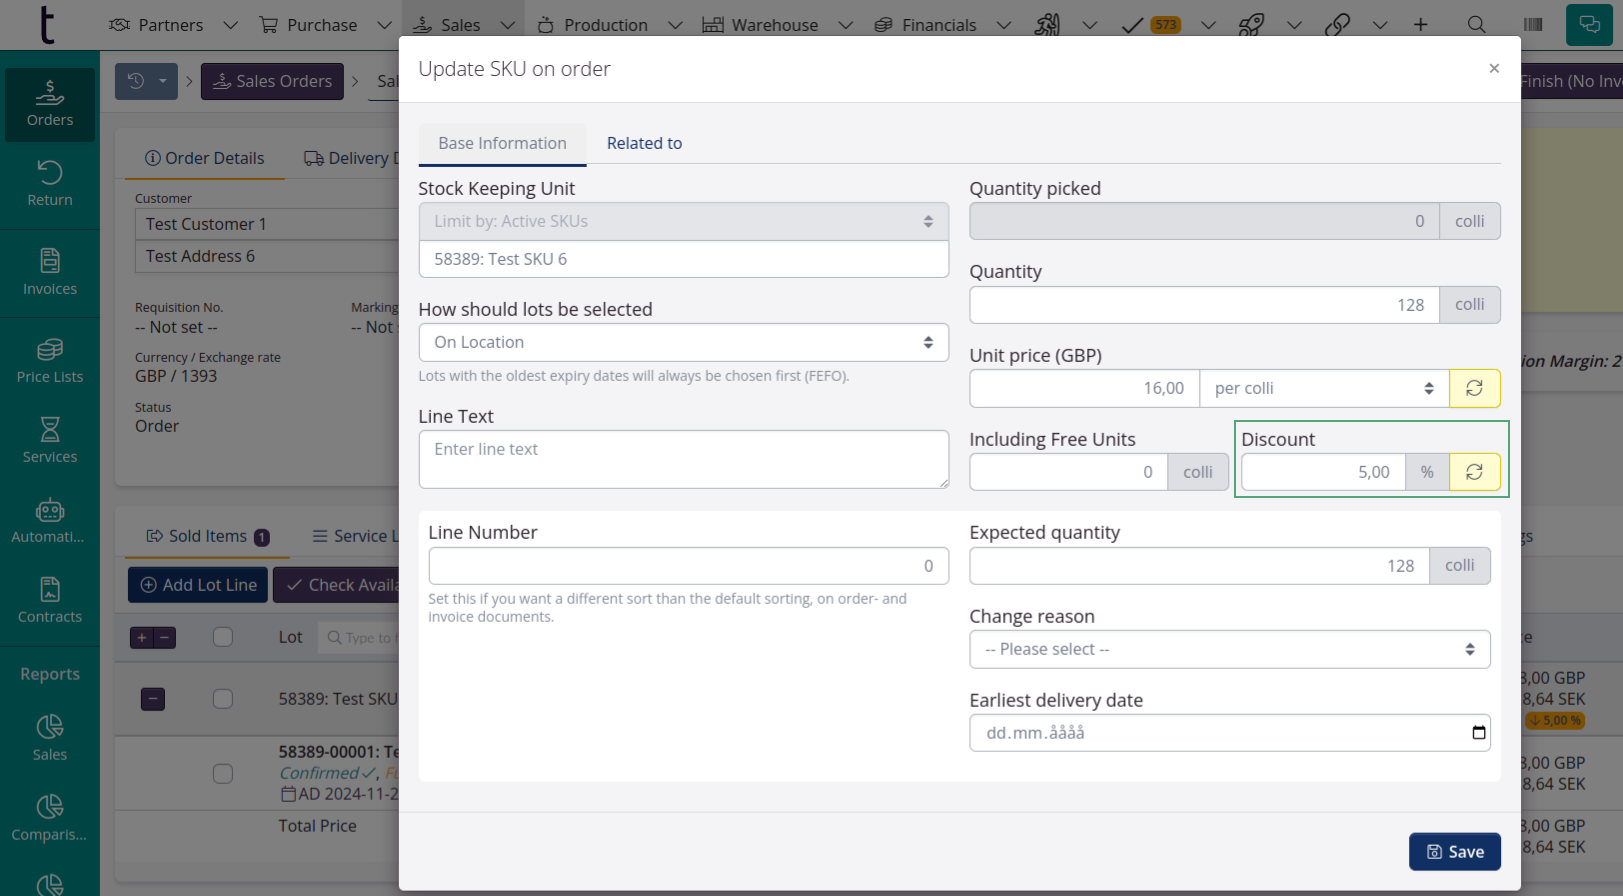
Task: Click the Add Lot Line button
Action: 198,585
